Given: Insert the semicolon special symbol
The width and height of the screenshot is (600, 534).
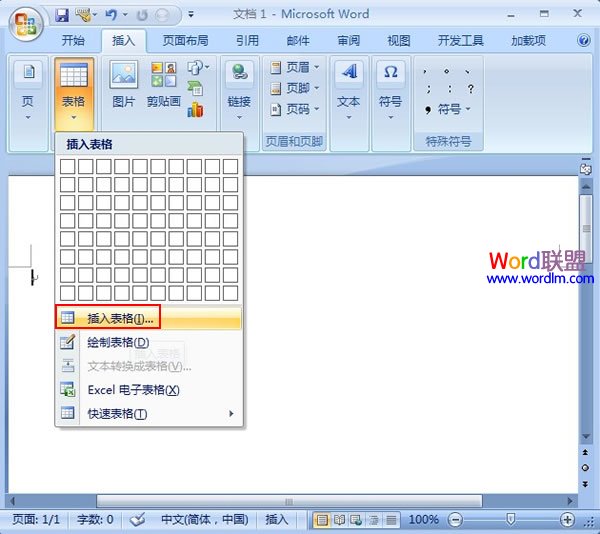Looking at the screenshot, I should [428, 89].
